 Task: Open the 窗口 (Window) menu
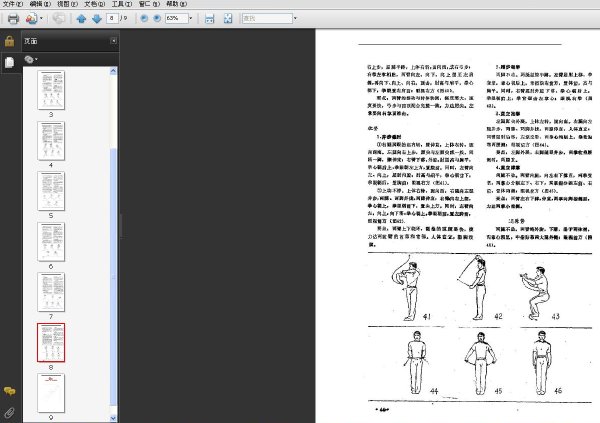pos(149,4)
